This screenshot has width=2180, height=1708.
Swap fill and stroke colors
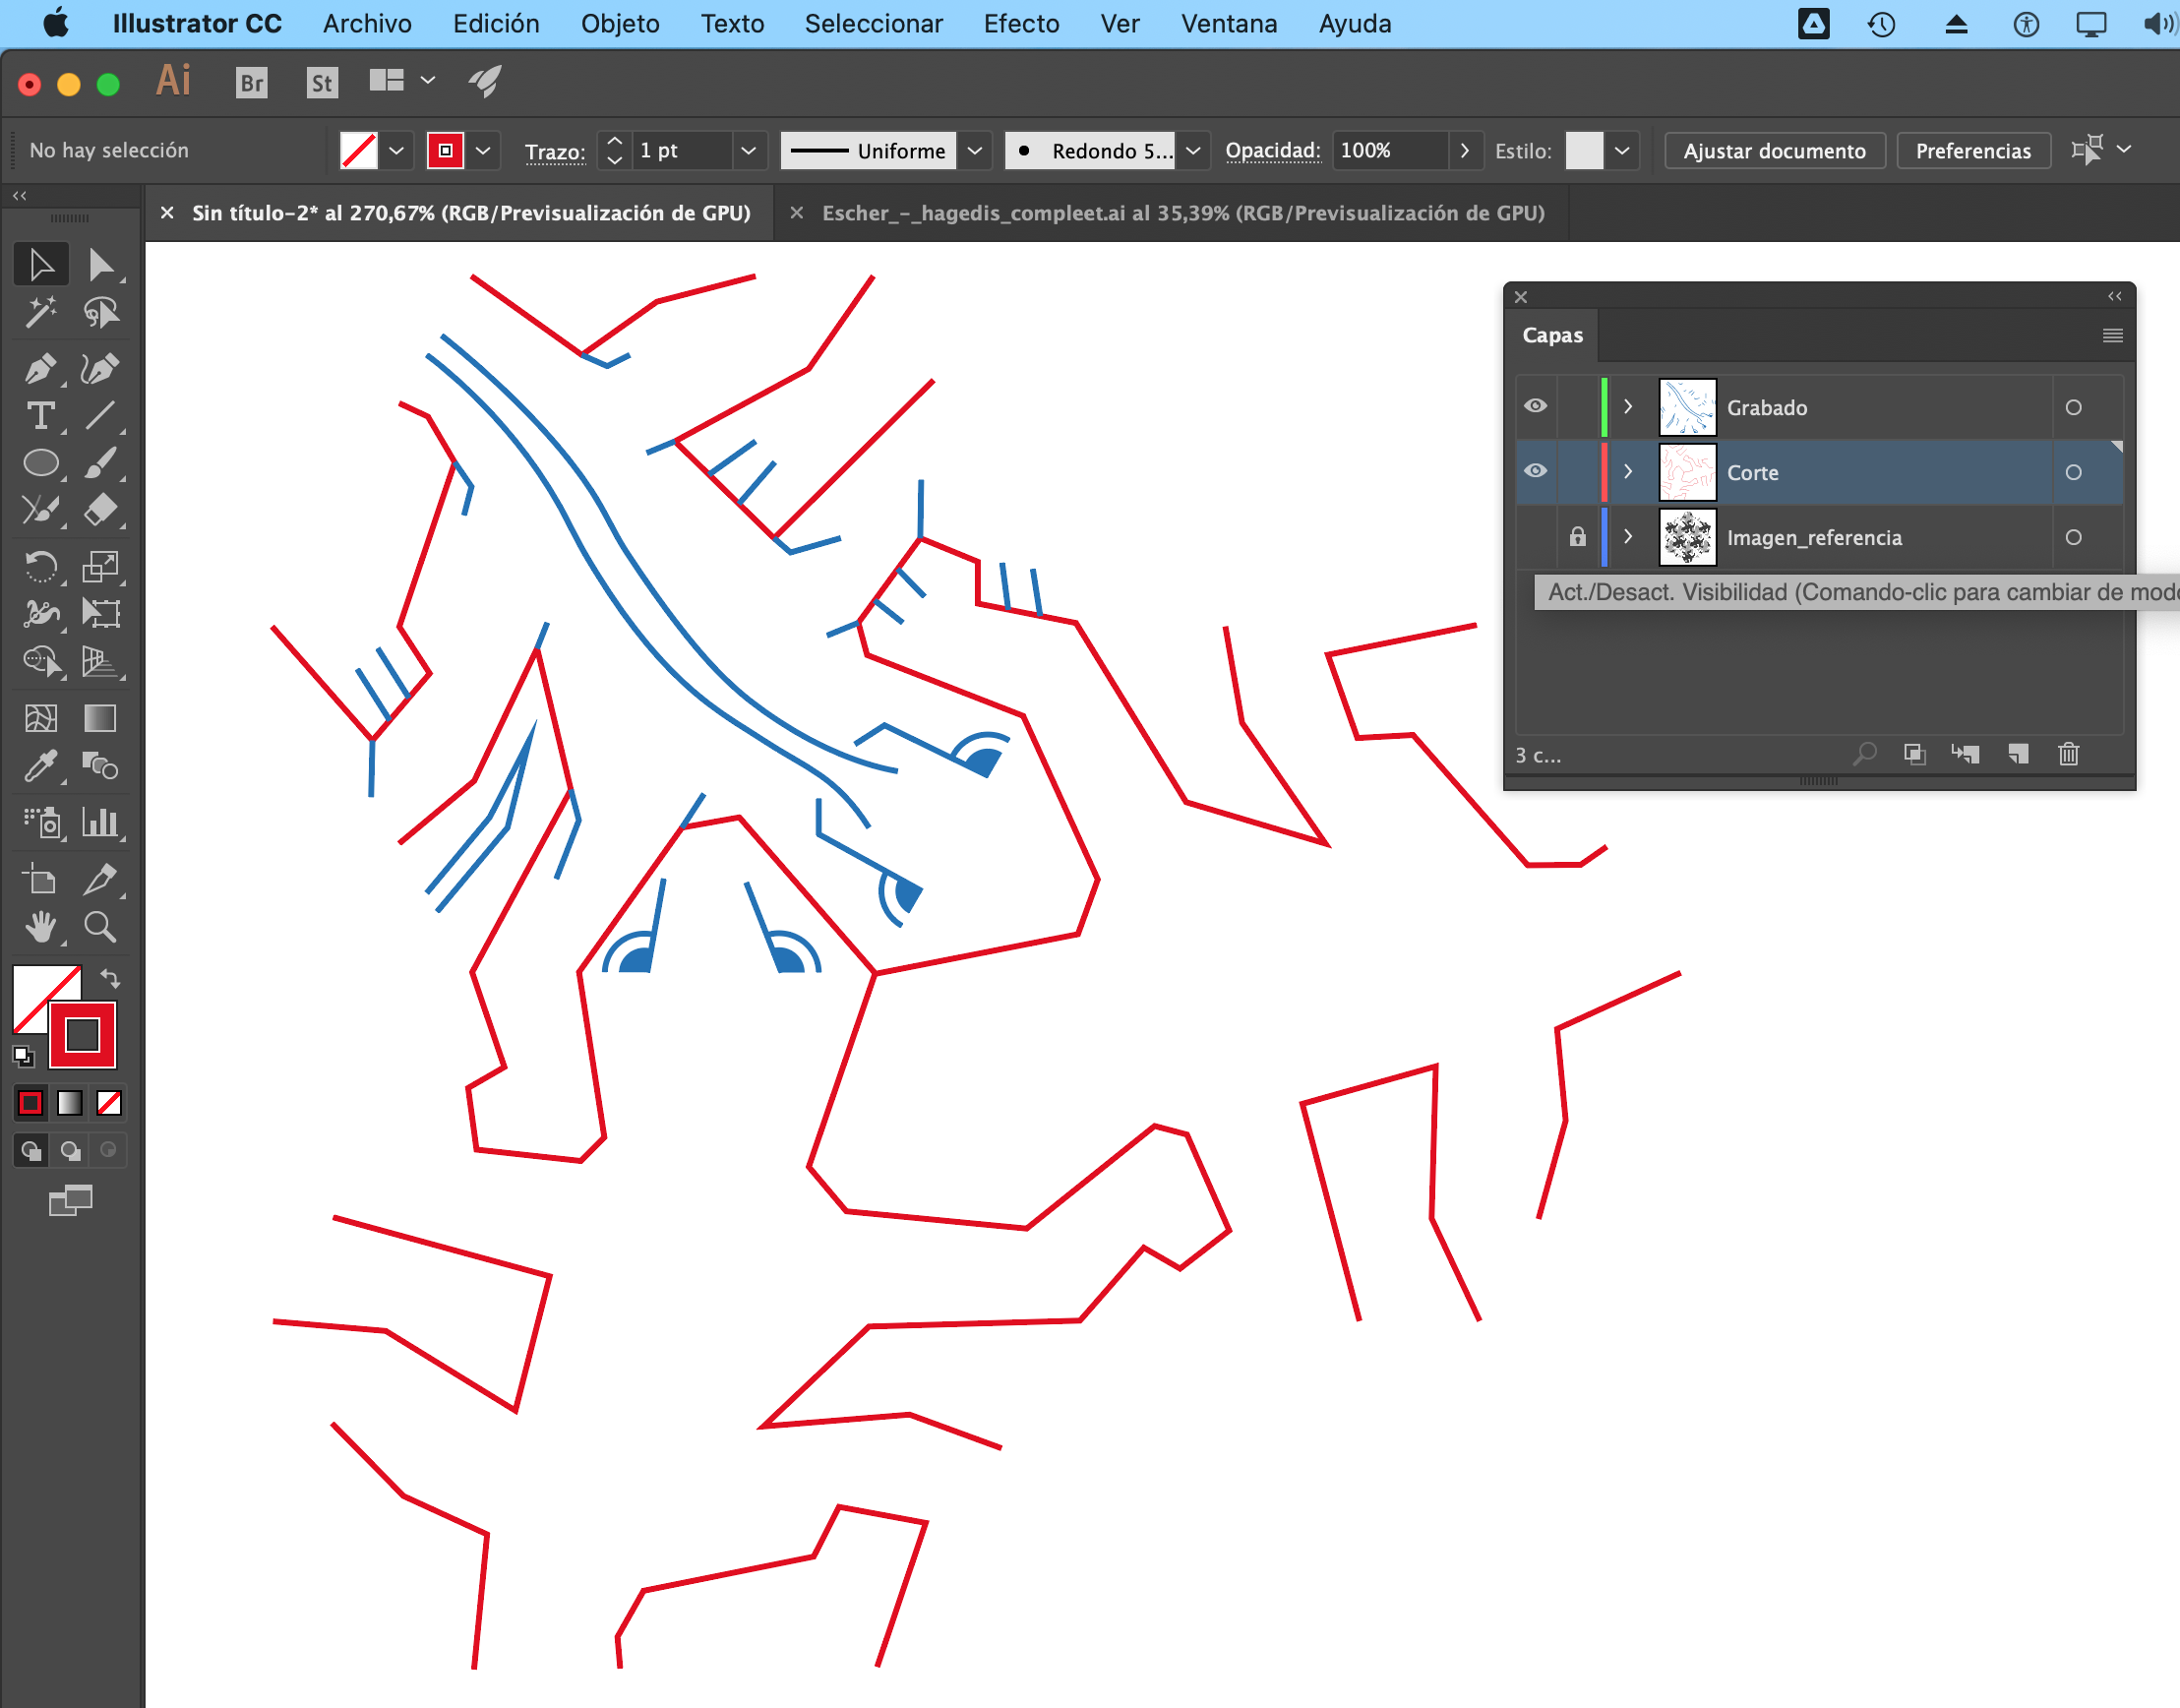110,978
